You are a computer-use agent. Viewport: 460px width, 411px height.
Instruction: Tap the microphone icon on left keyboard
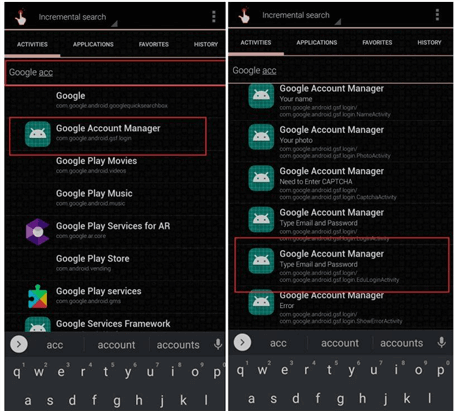pyautogui.click(x=218, y=344)
